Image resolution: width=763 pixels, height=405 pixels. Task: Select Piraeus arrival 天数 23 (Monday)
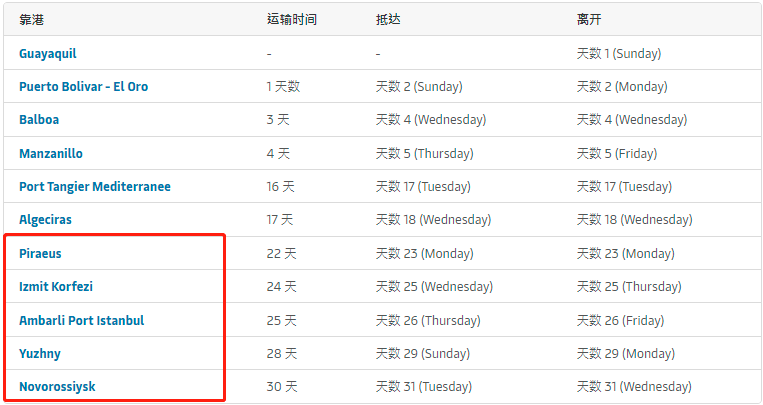(x=424, y=254)
